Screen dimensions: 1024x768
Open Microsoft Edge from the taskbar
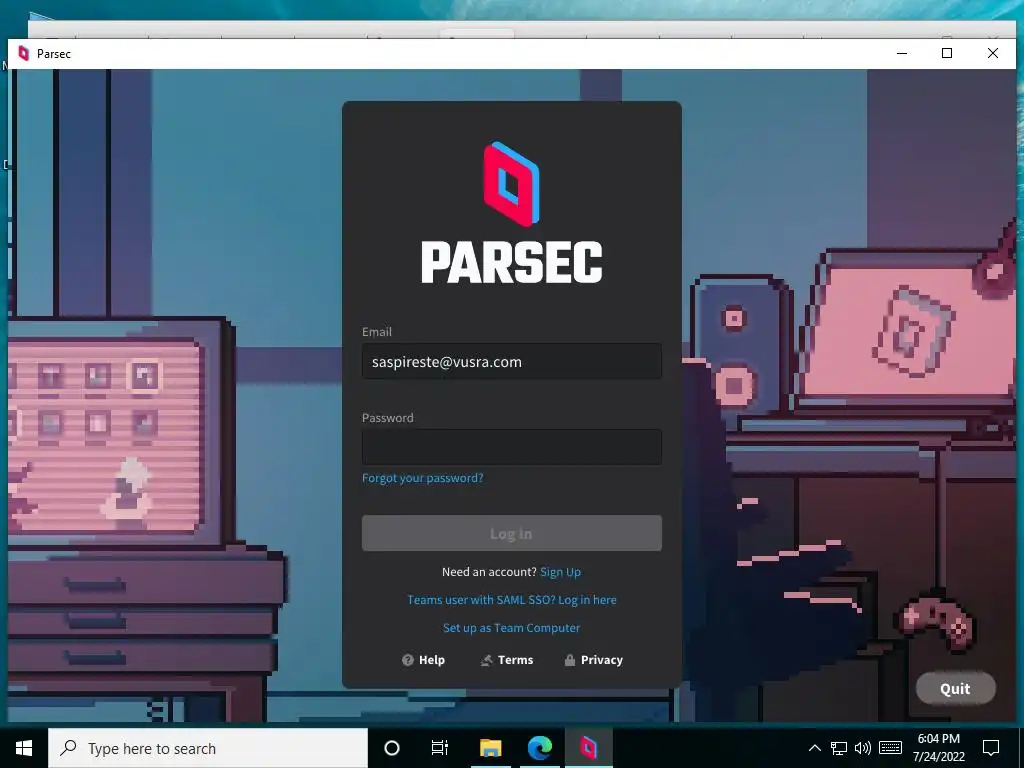click(x=540, y=748)
